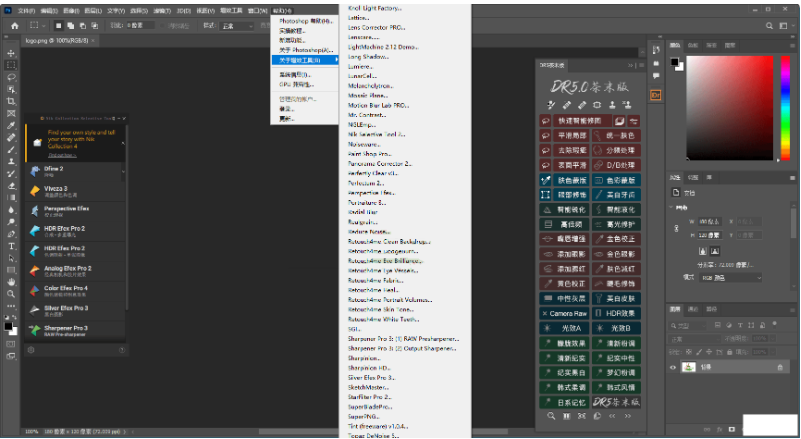Image resolution: width=801 pixels, height=439 pixels.
Task: Click the HDR效果 button in DR panel
Action: 616,314
